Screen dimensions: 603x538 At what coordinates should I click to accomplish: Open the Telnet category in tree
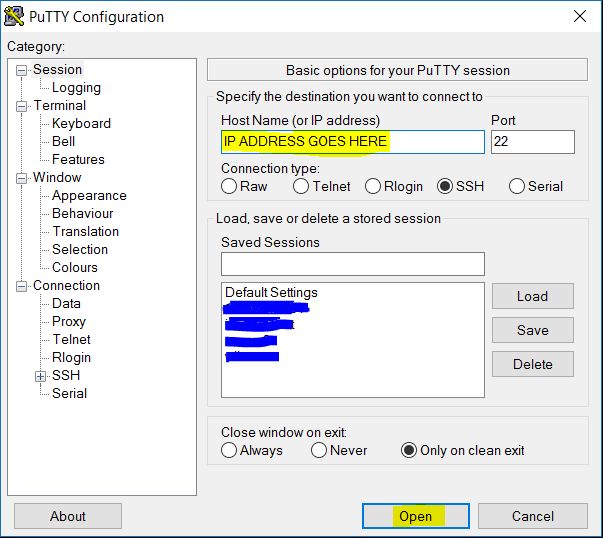72,339
